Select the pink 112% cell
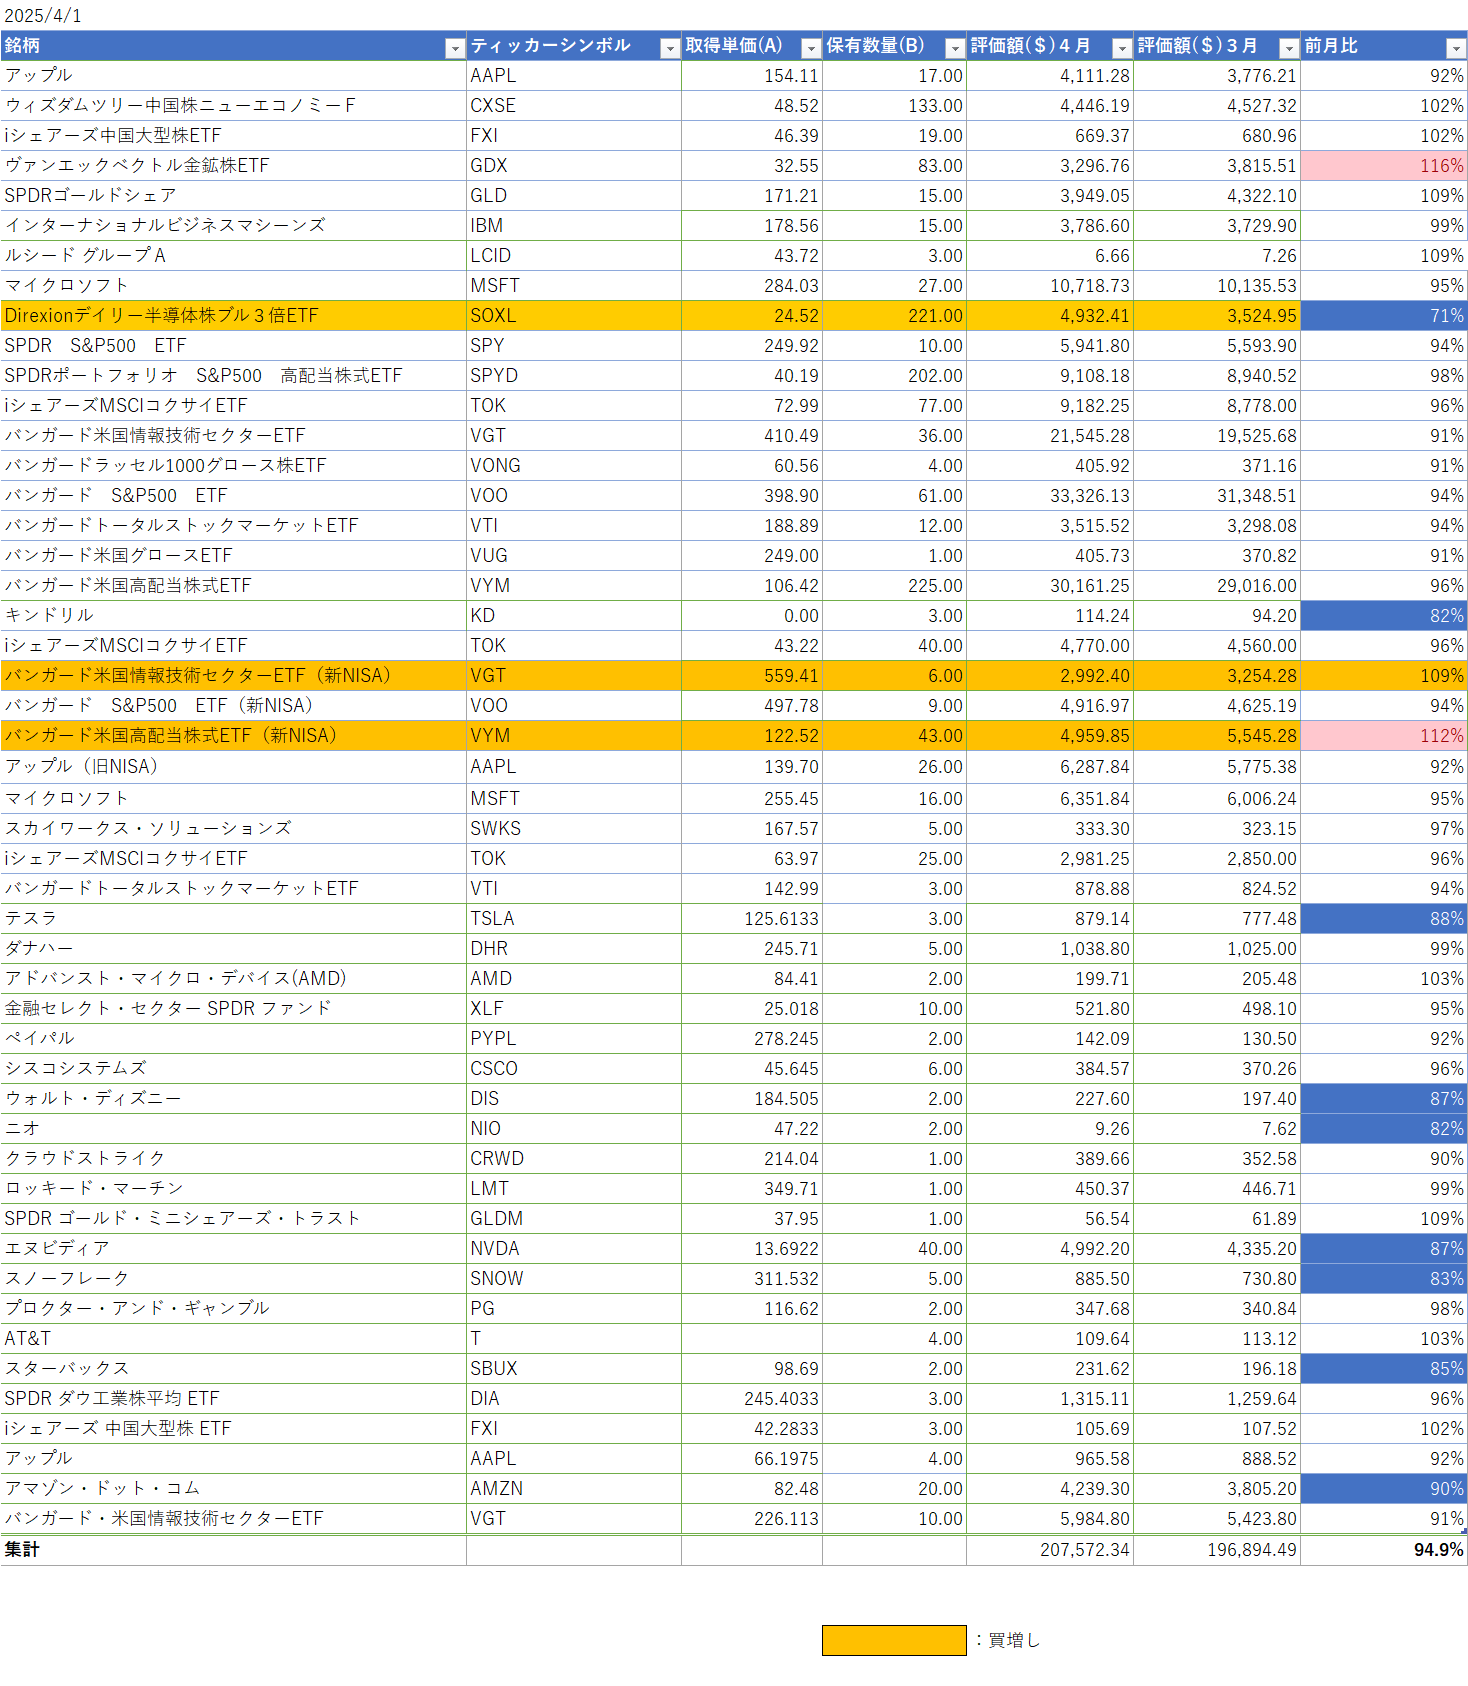The width and height of the screenshot is (1468, 1686). point(1384,736)
